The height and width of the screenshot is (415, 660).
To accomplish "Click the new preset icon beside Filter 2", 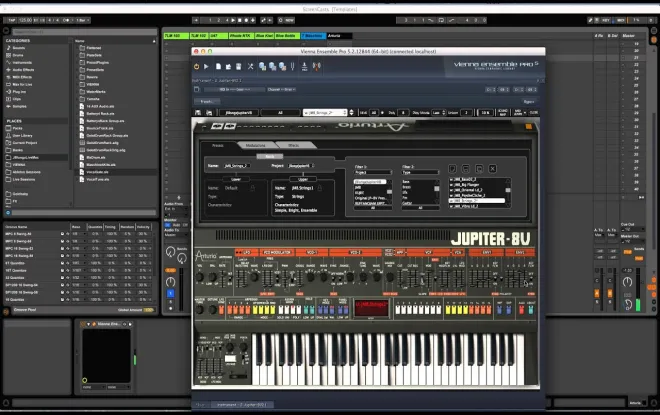I will point(452,169).
